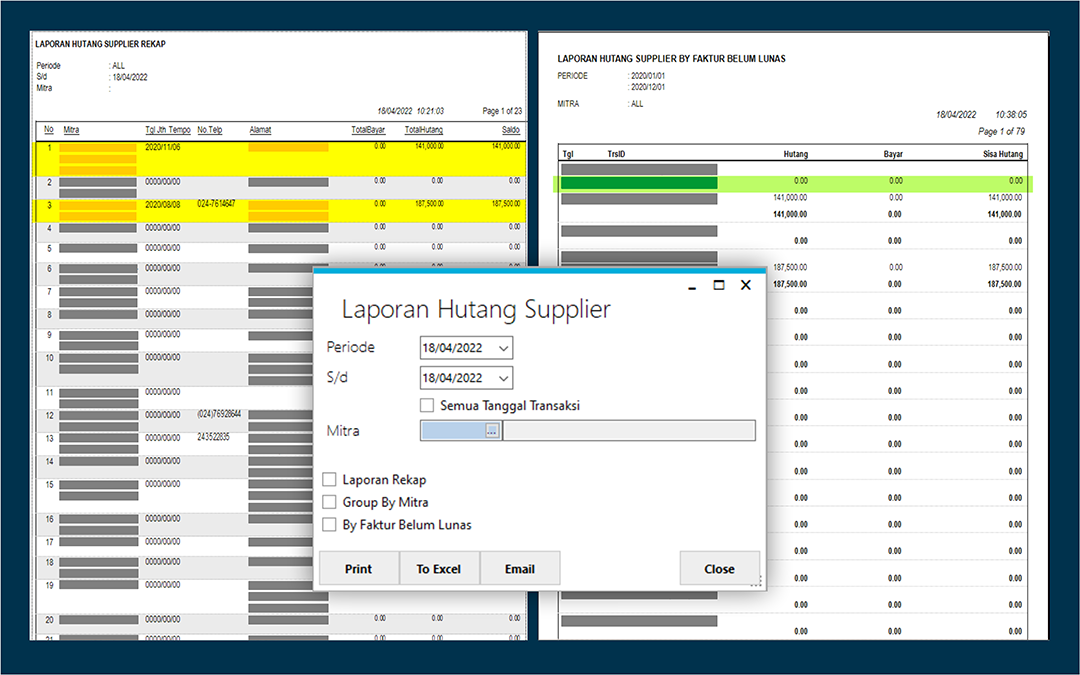This screenshot has width=1080, height=675.
Task: Click the green highlighted row in faktur report
Action: coord(793,182)
